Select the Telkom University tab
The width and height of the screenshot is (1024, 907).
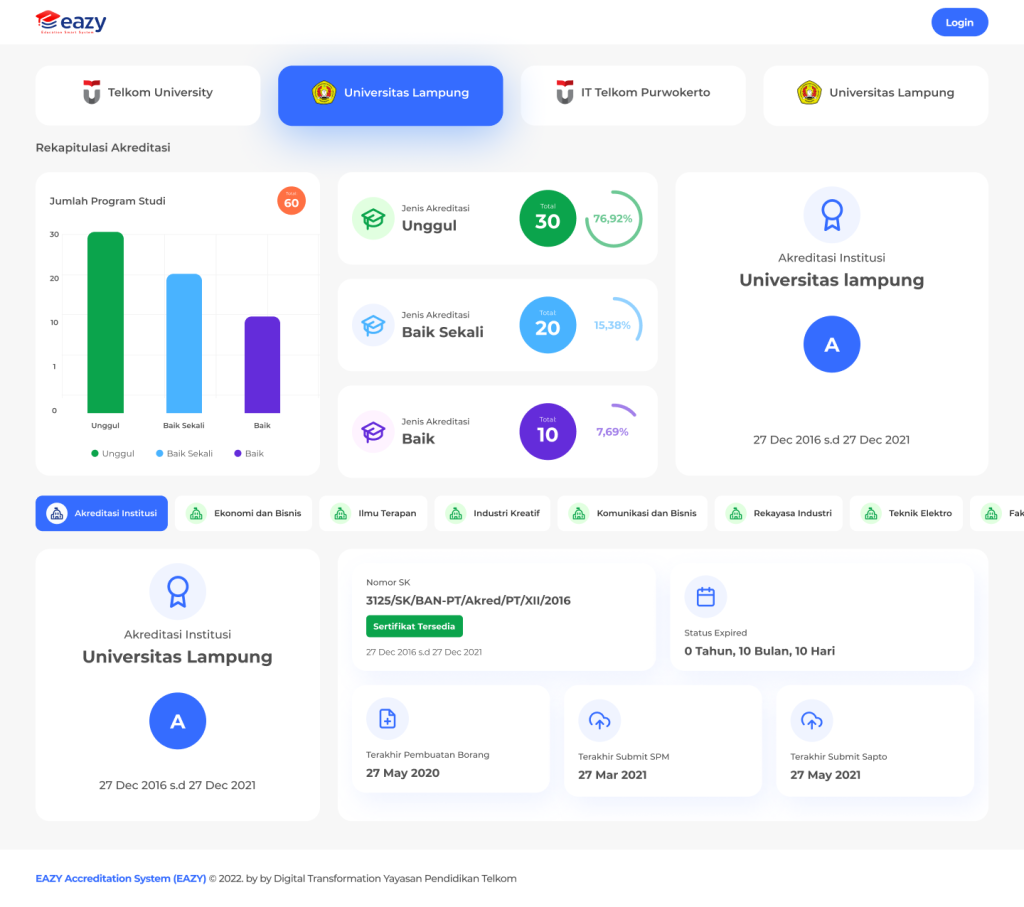point(148,93)
